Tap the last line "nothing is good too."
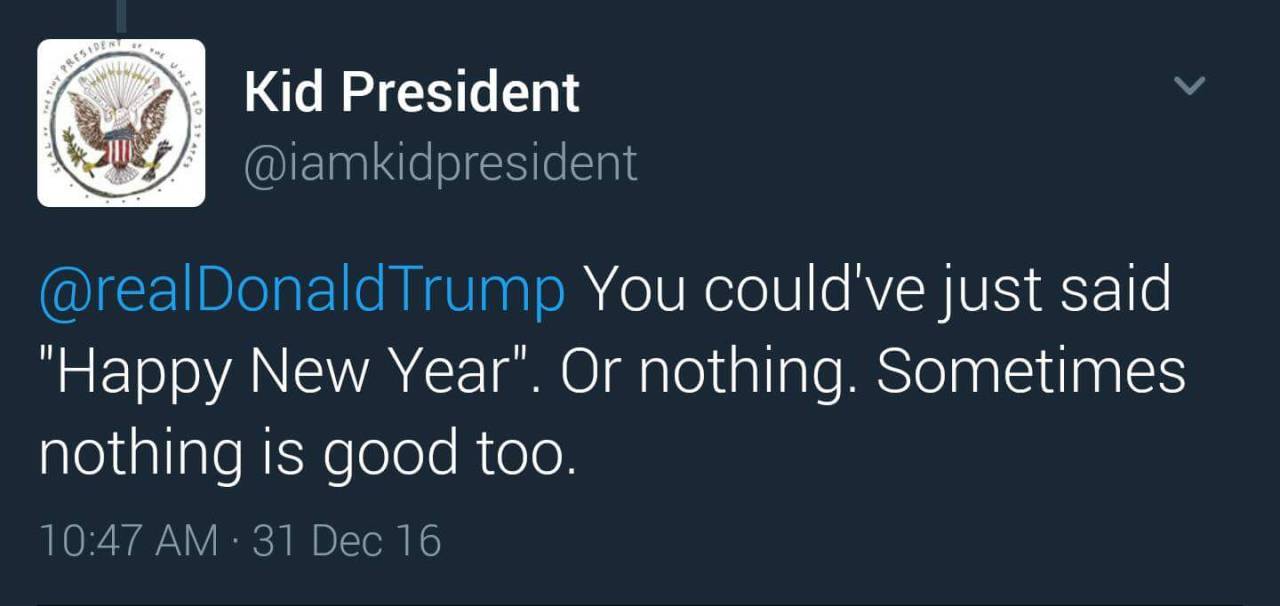 (308, 452)
